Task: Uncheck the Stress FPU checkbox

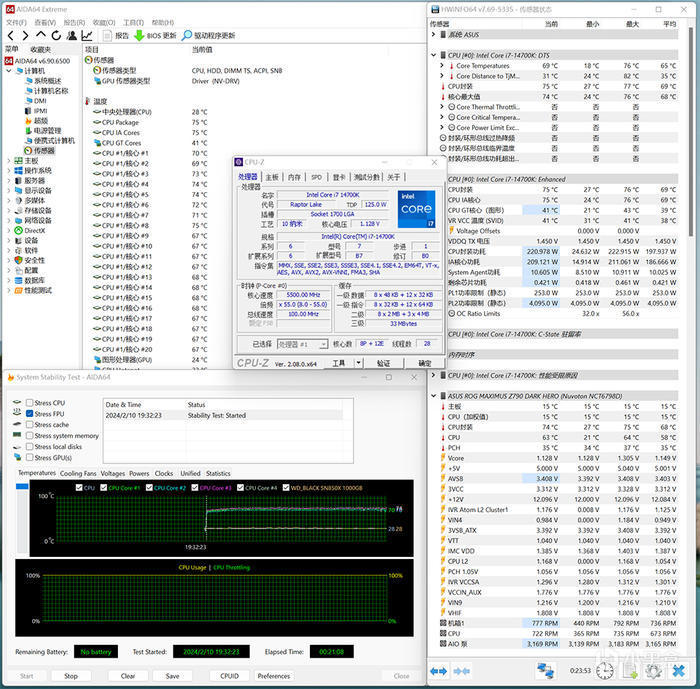Action: [x=29, y=414]
